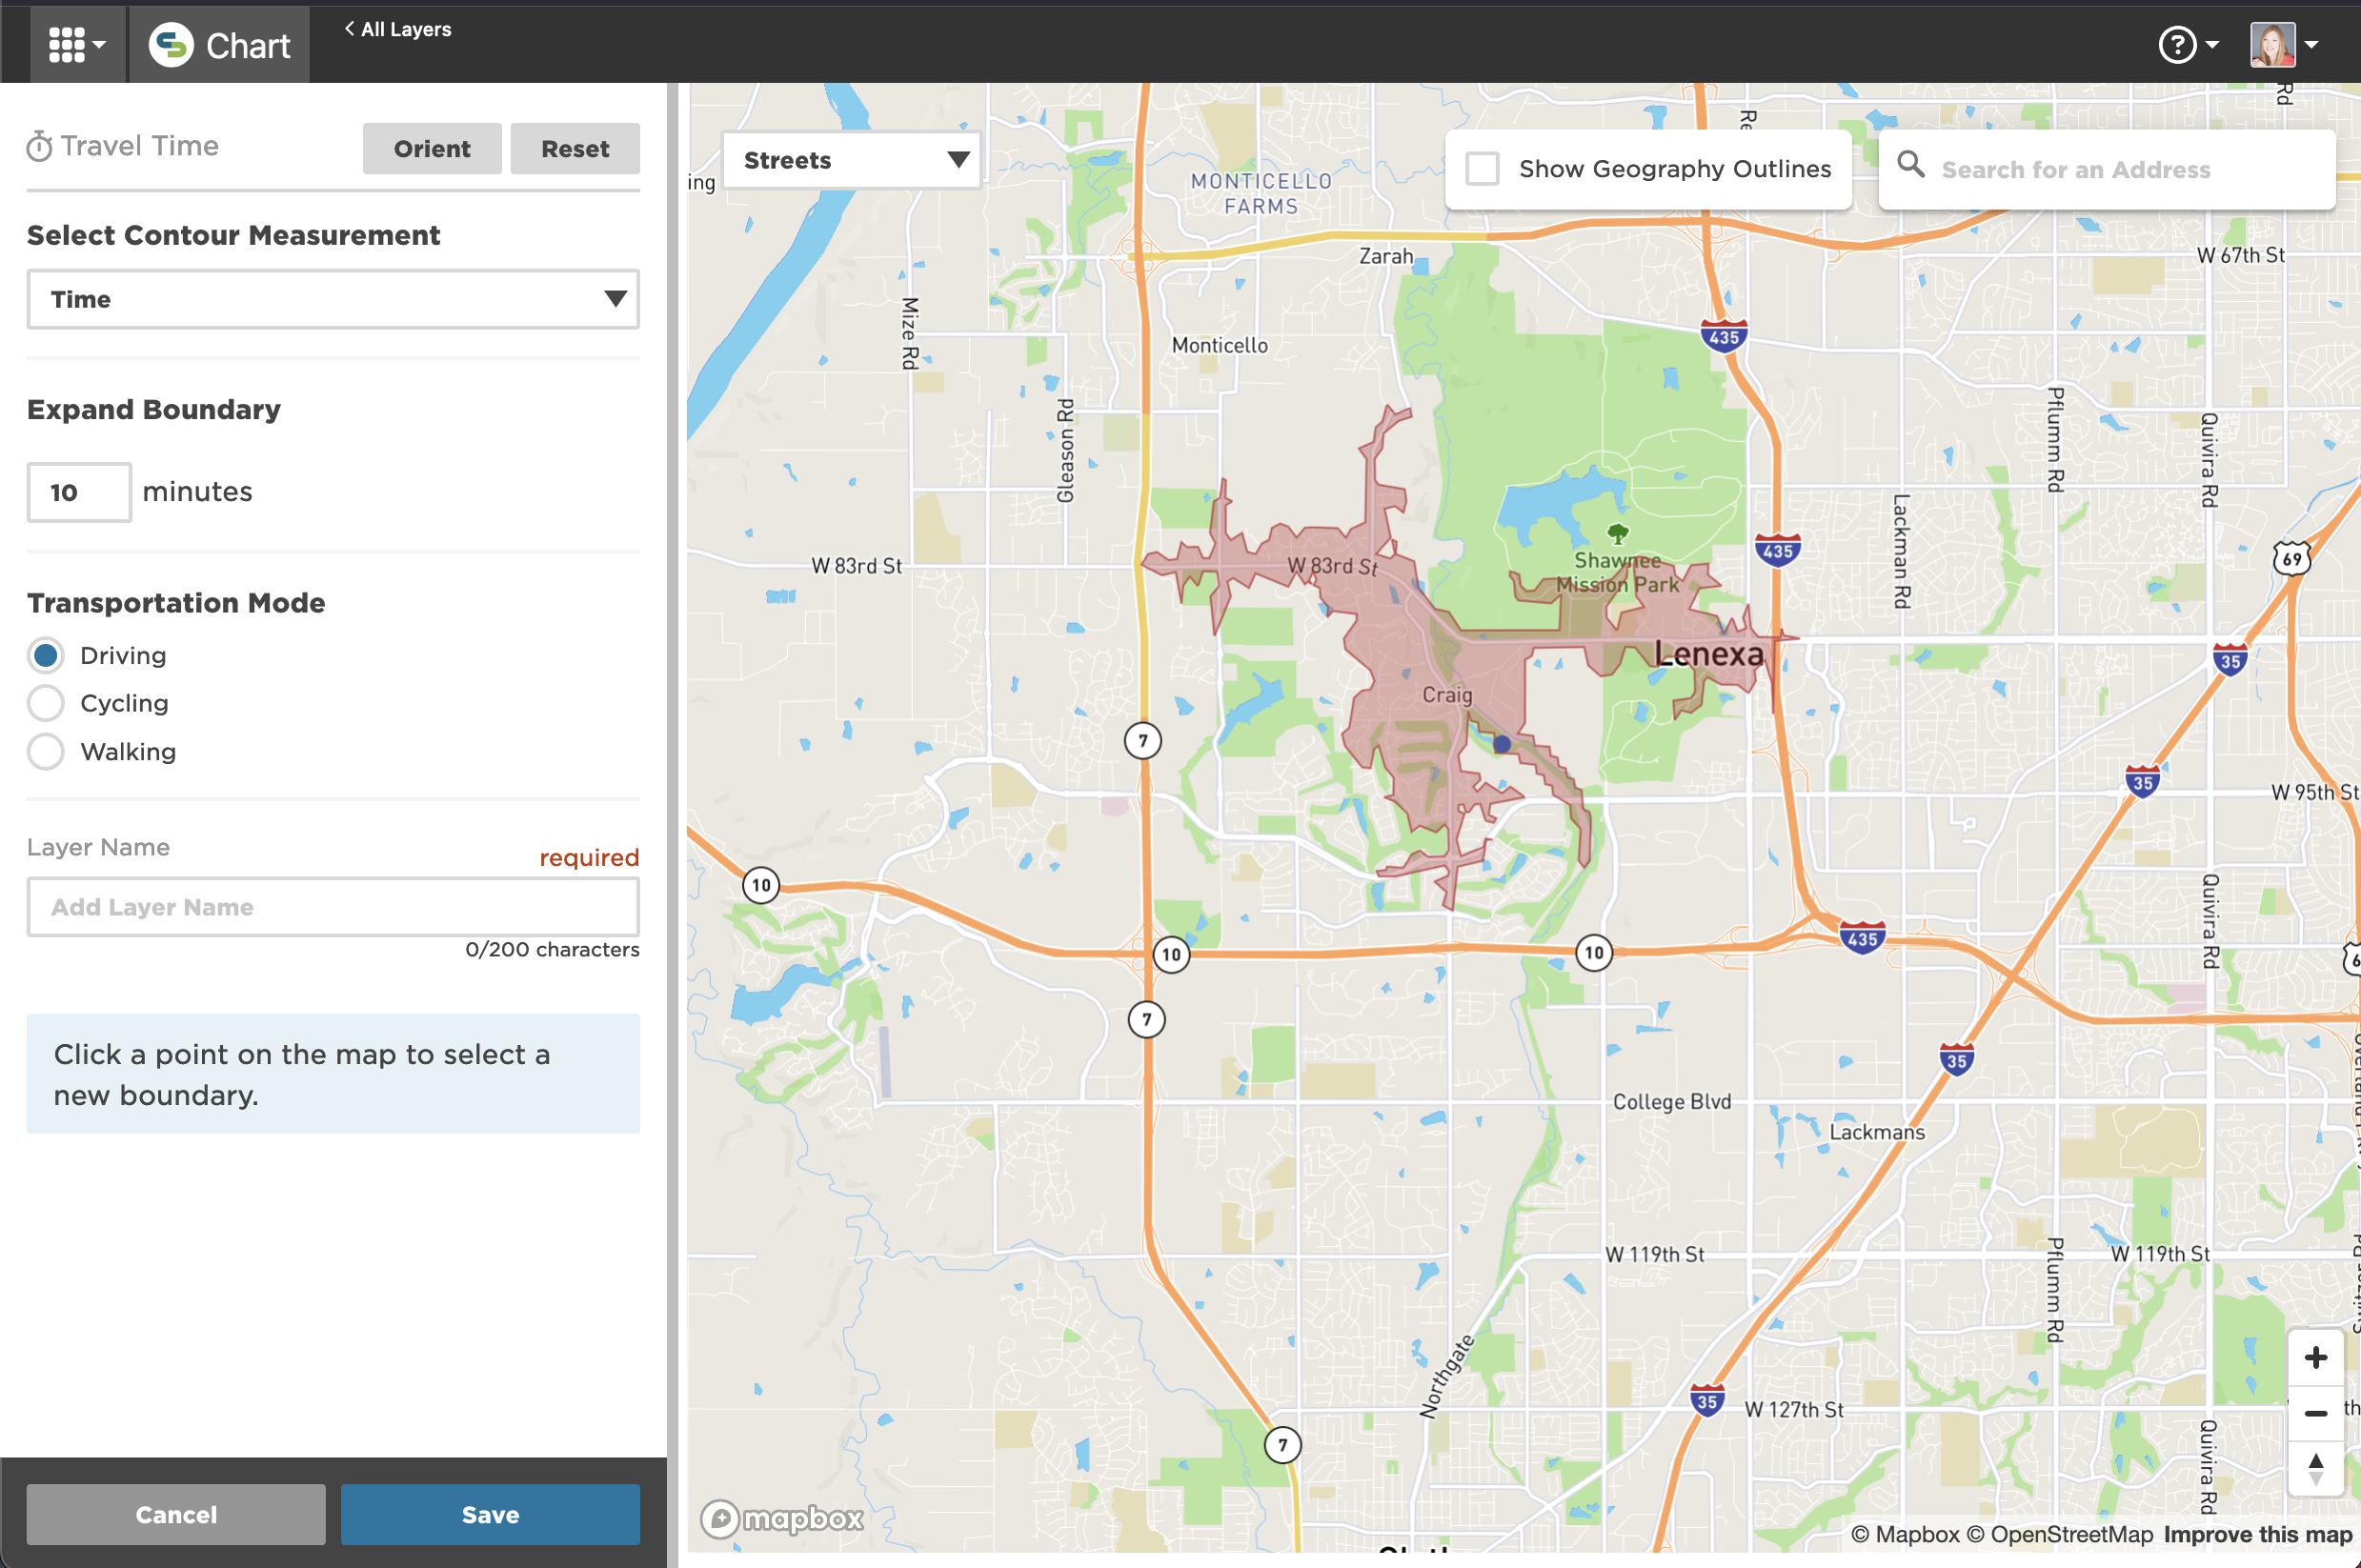Go back to All Layers
Image resolution: width=2361 pixels, height=1568 pixels.
(x=398, y=29)
